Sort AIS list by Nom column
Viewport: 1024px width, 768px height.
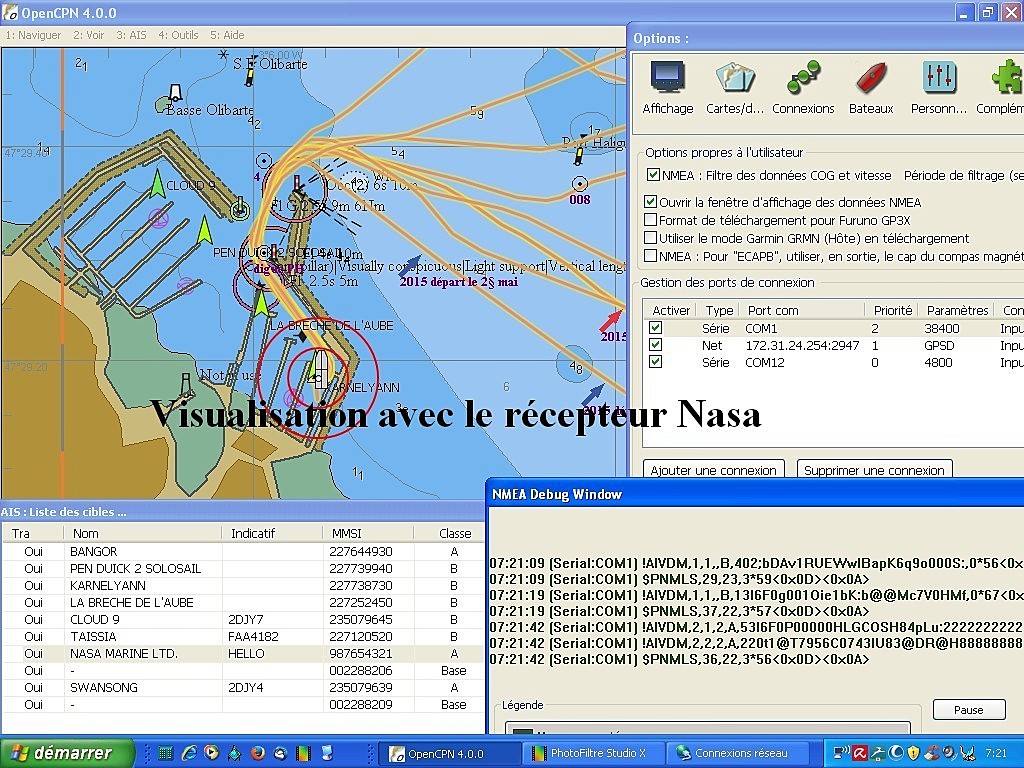142,534
